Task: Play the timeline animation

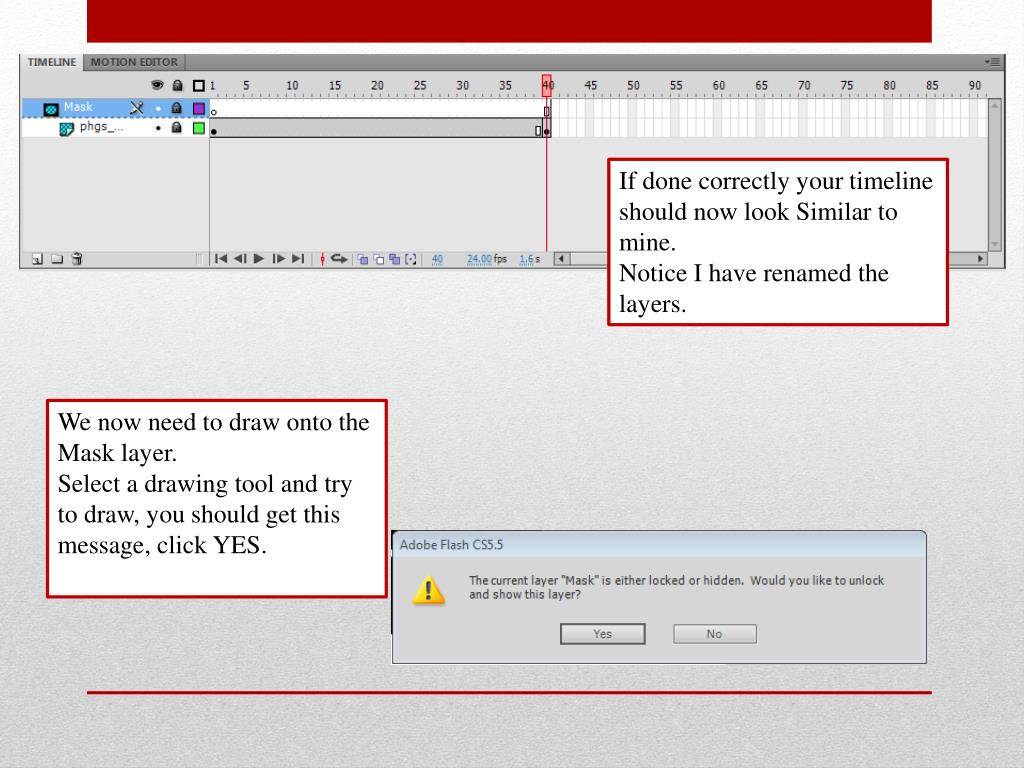Action: [x=259, y=259]
